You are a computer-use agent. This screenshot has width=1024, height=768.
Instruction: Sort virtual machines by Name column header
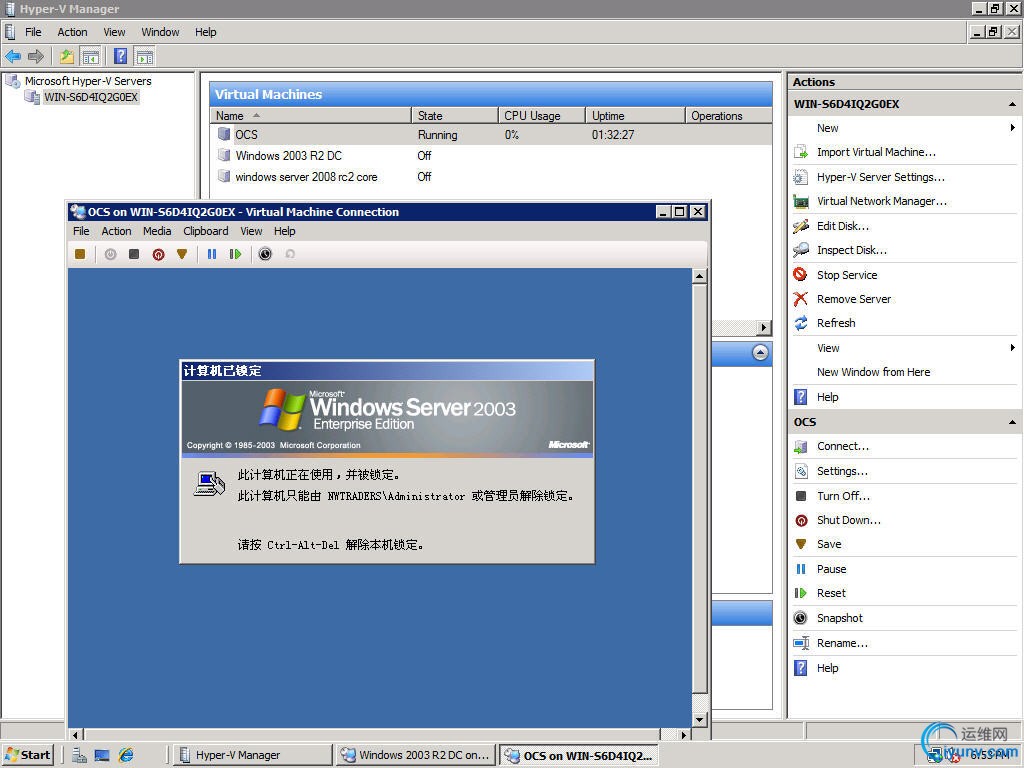310,116
